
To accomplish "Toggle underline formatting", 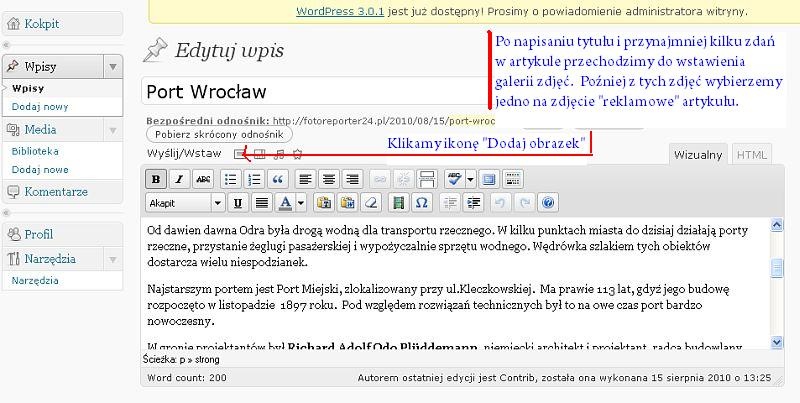I will (x=238, y=203).
